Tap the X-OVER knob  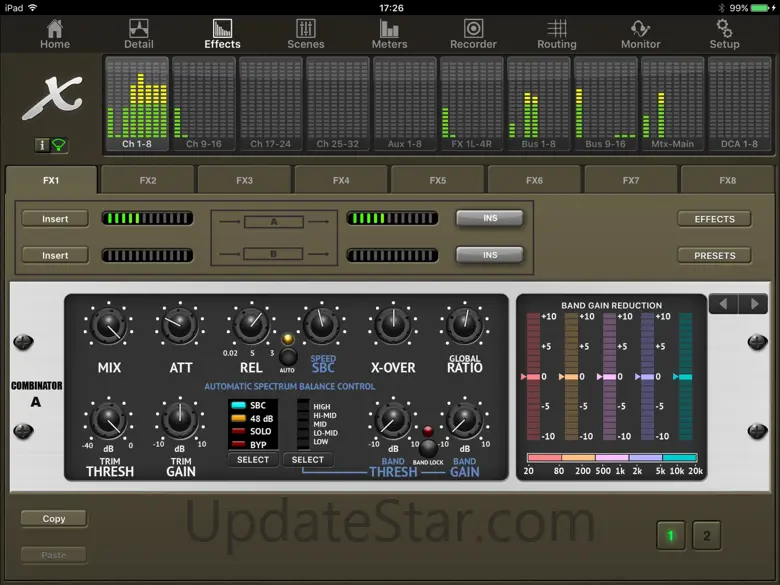coord(393,326)
